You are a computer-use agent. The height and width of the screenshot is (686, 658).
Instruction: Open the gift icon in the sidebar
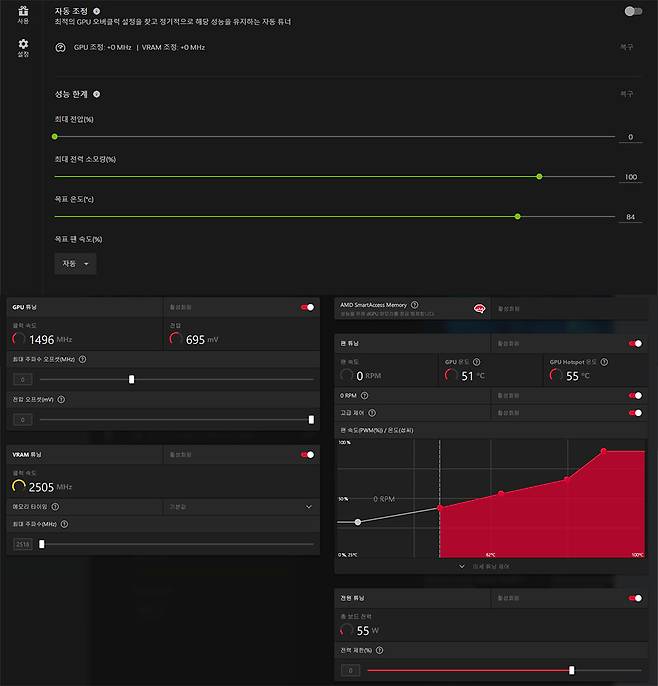tap(23, 12)
